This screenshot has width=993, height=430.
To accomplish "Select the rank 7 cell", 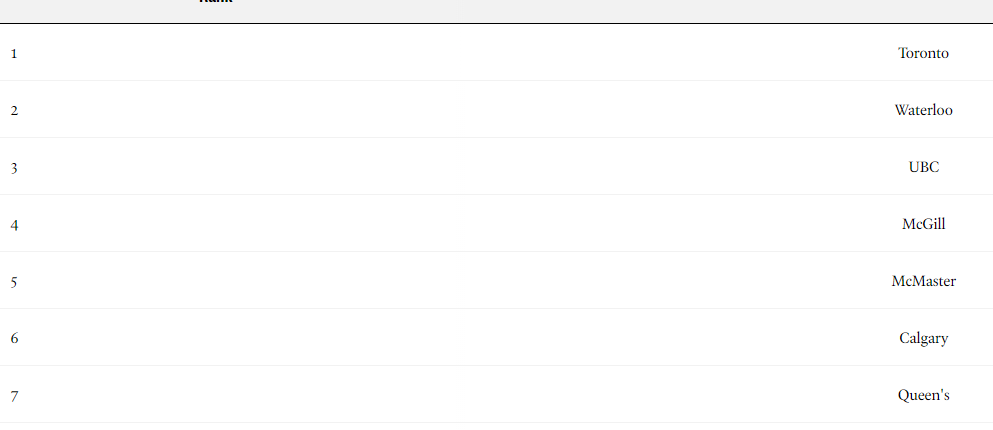I will (14, 396).
